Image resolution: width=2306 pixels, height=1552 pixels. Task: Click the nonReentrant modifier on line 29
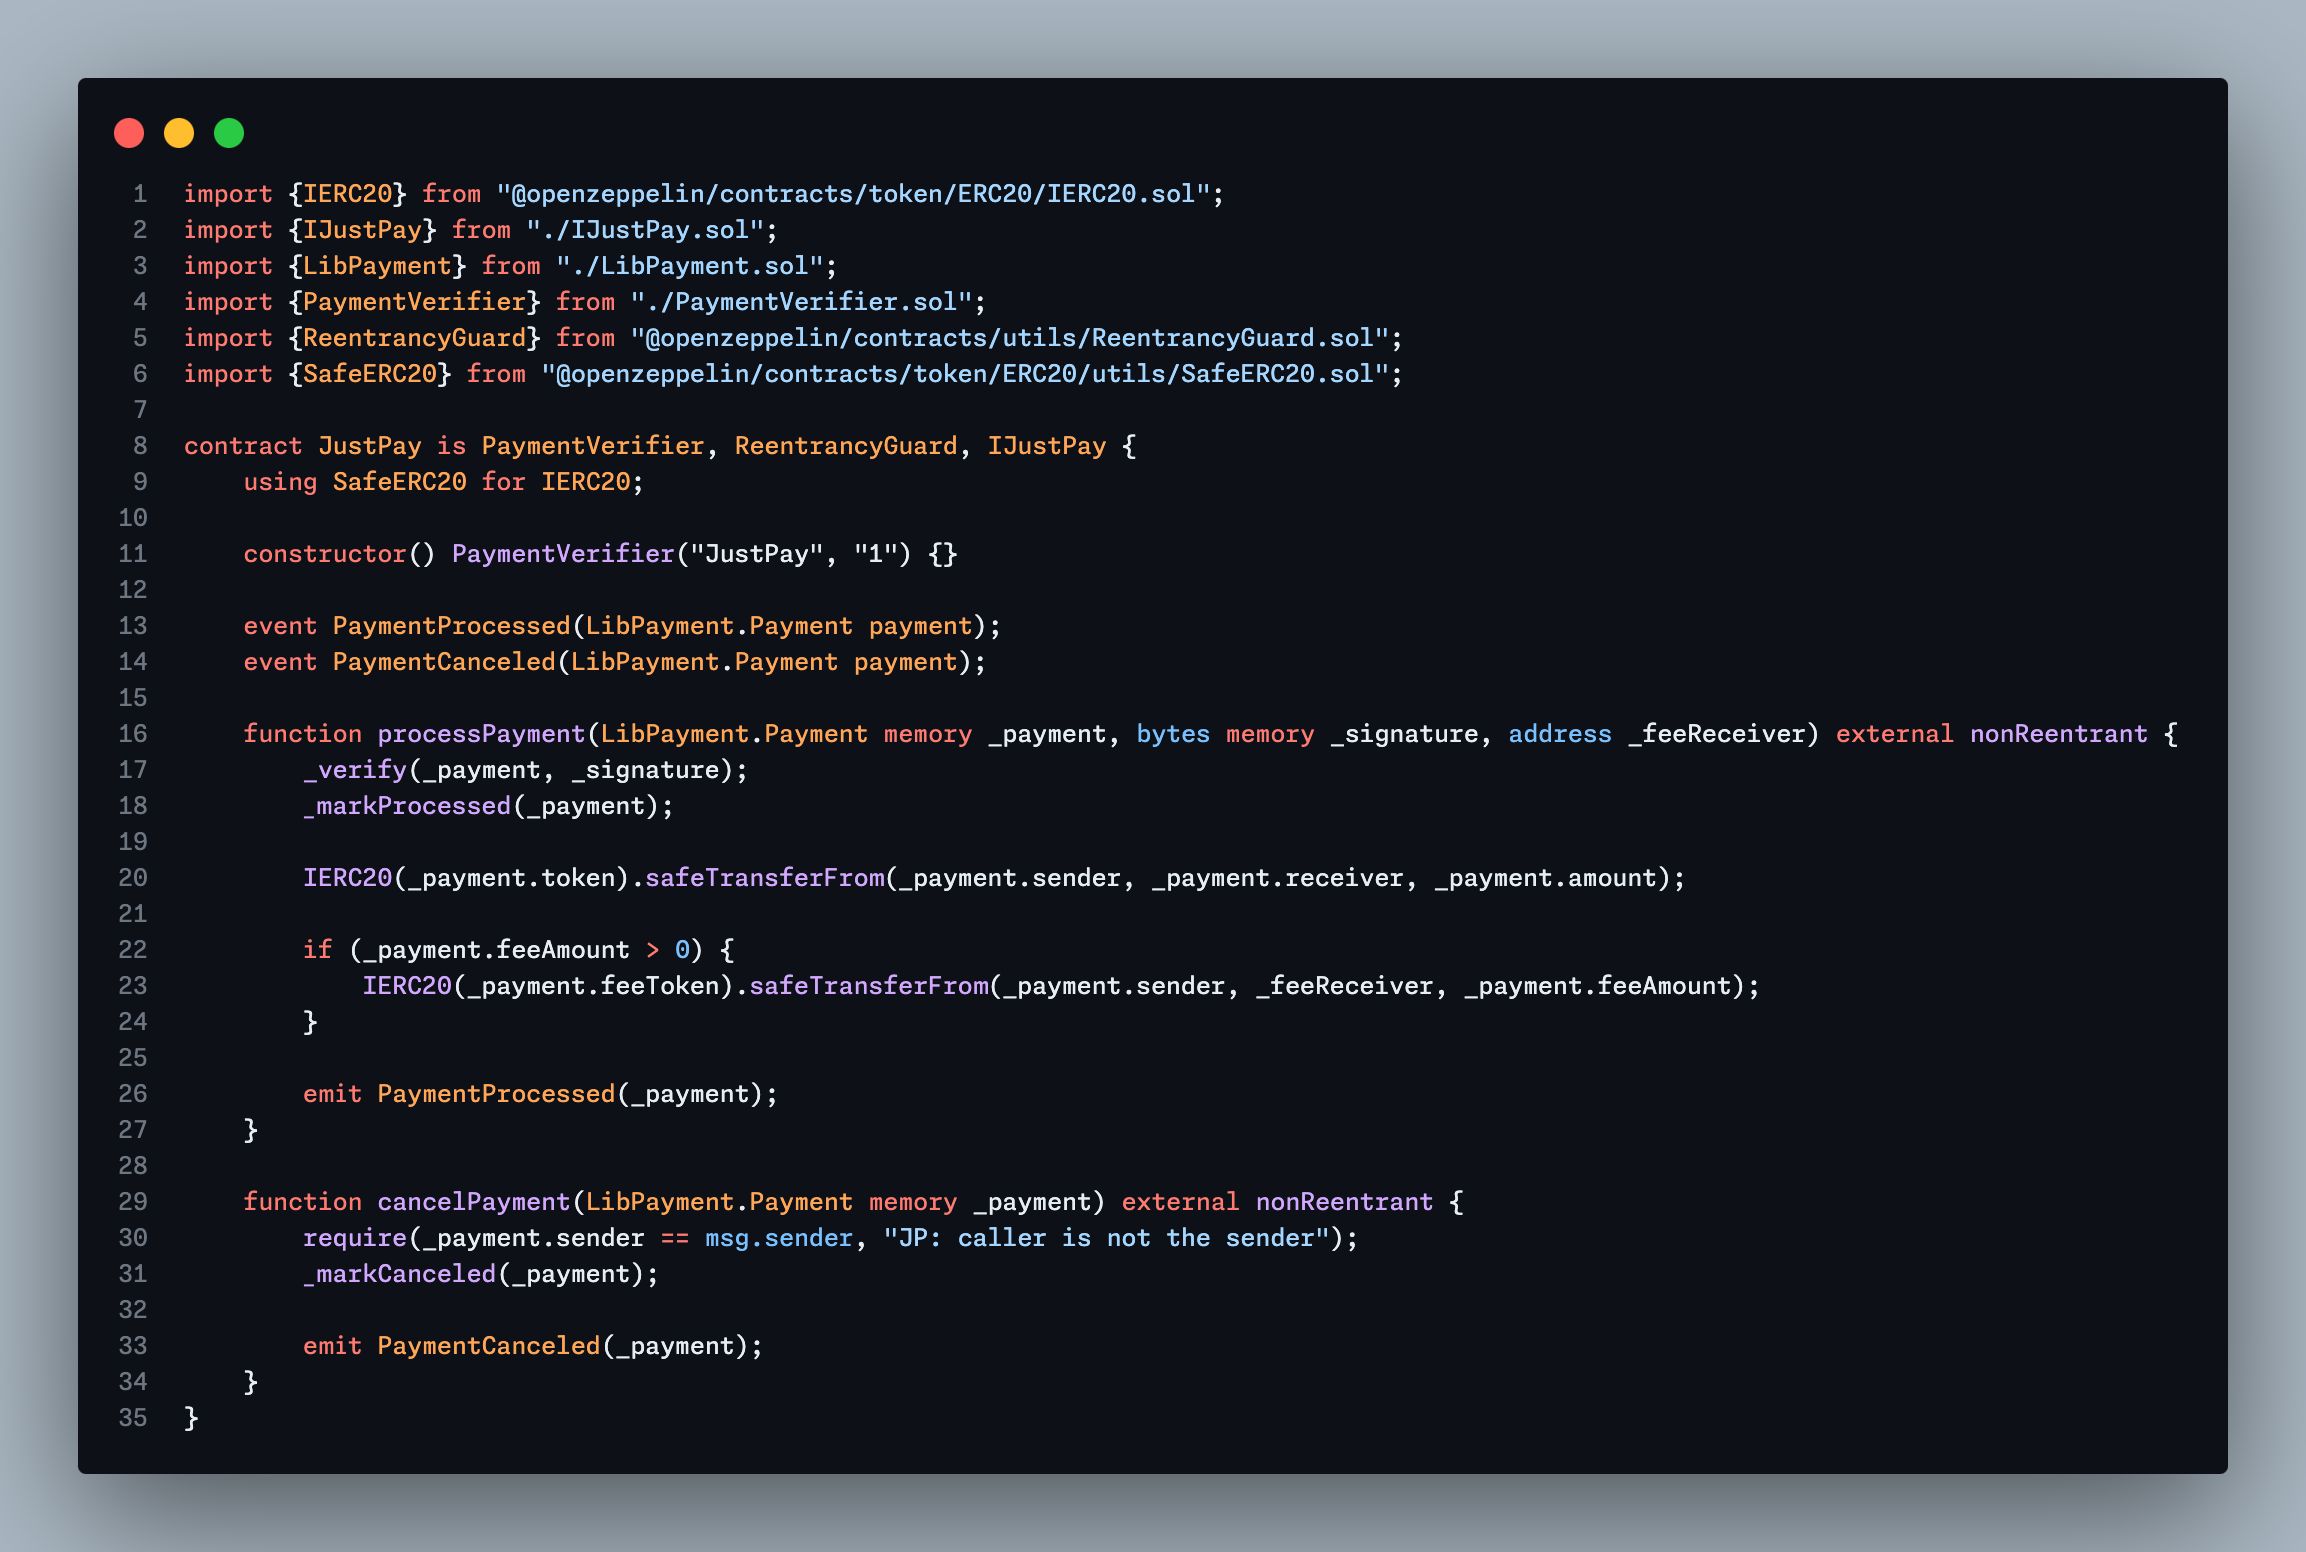coord(1344,1202)
